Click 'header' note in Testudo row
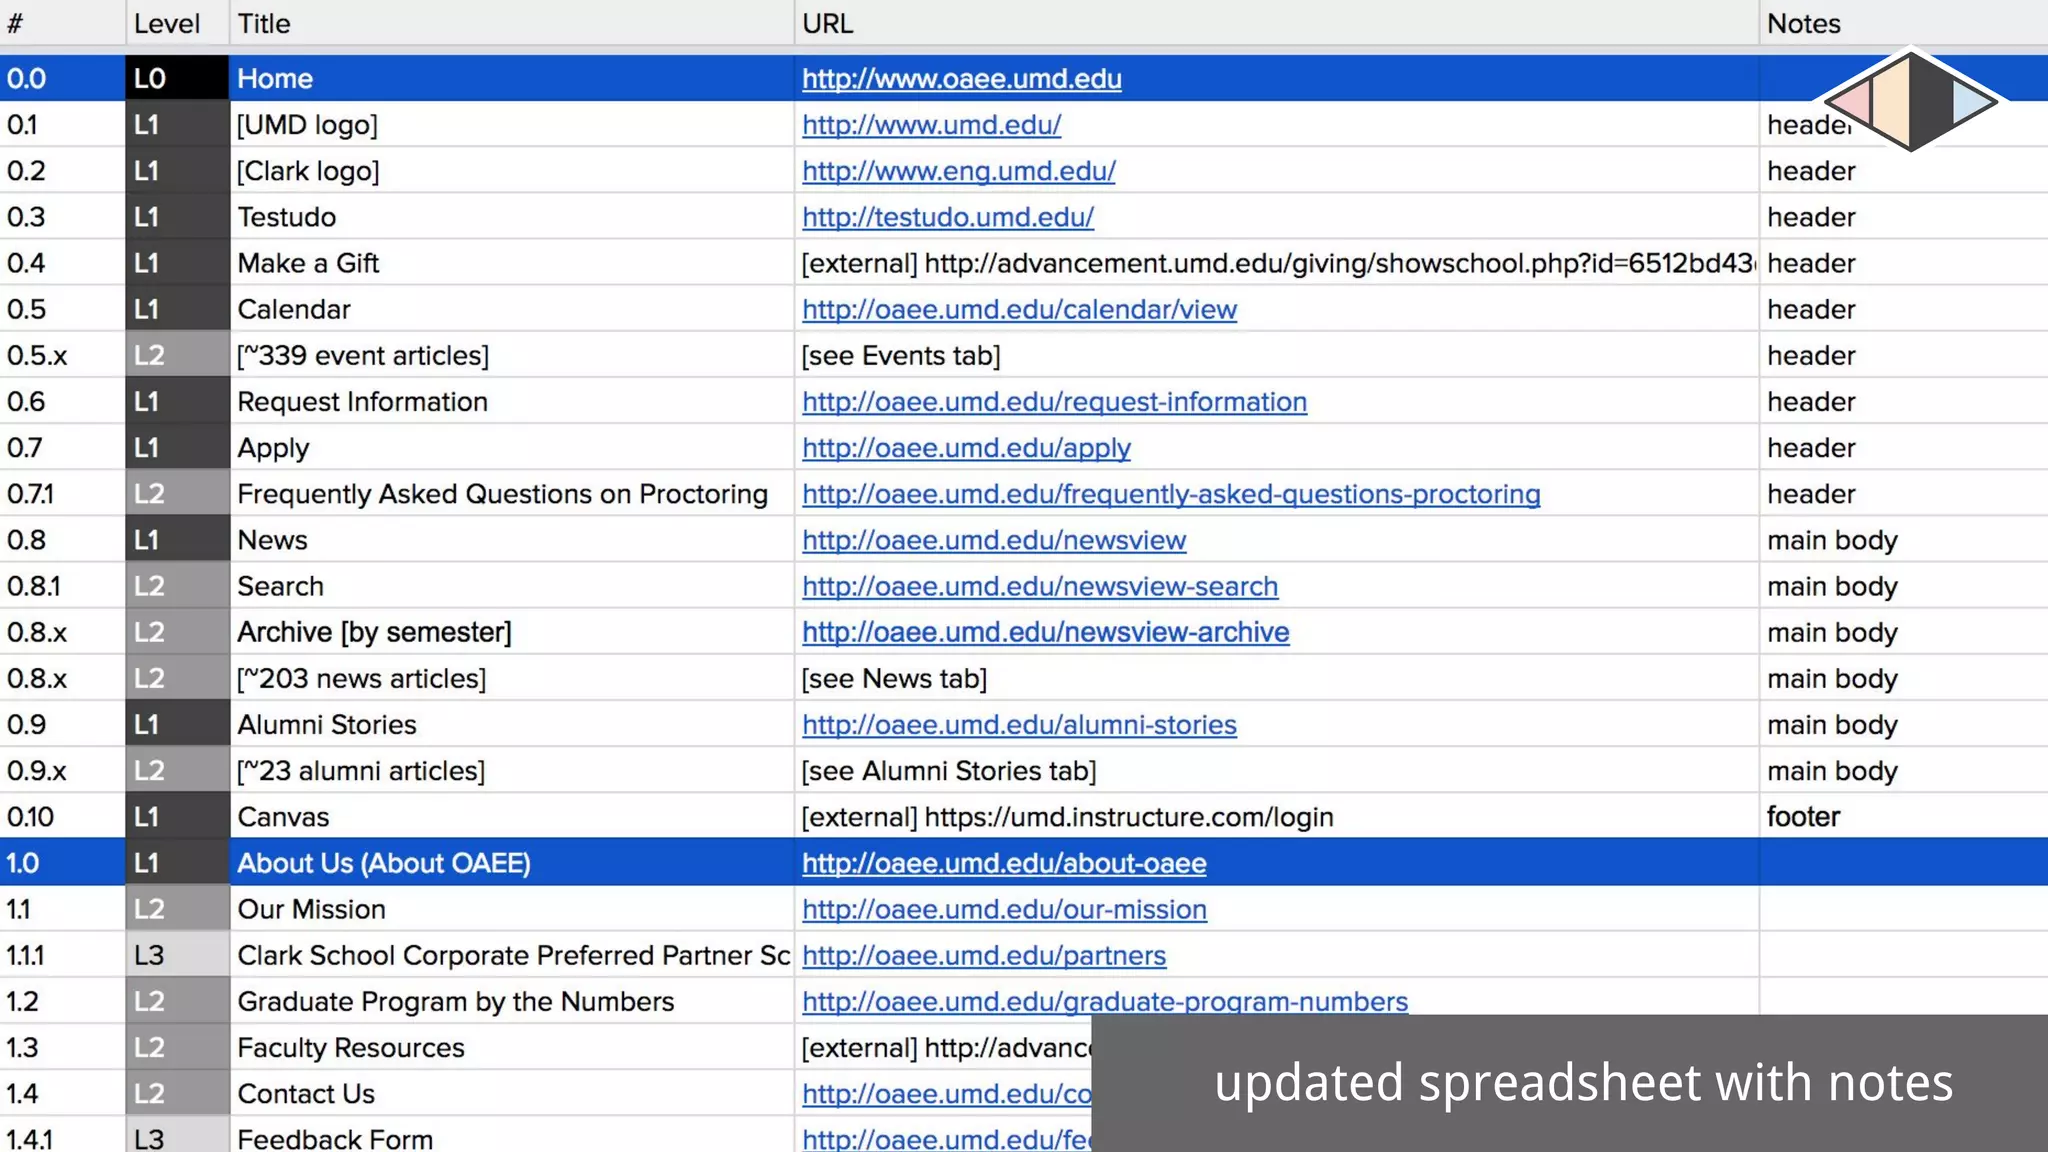 1904,217
